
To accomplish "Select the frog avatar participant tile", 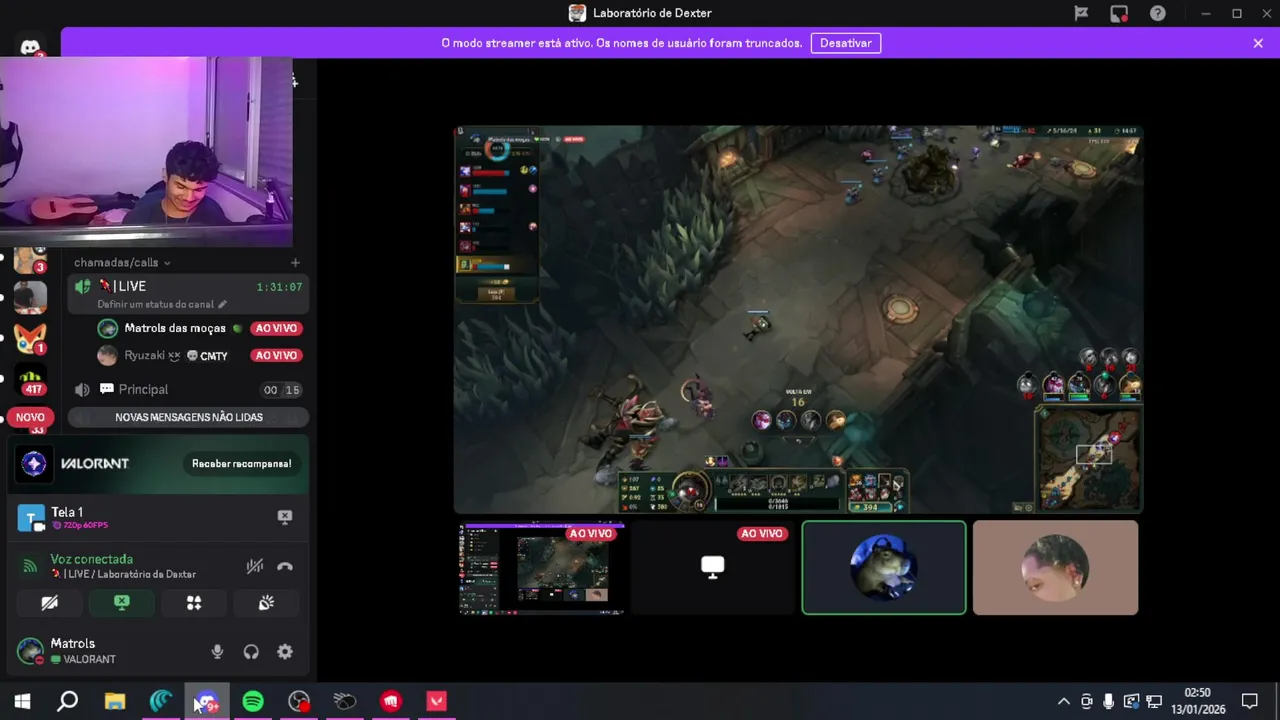I will [884, 567].
